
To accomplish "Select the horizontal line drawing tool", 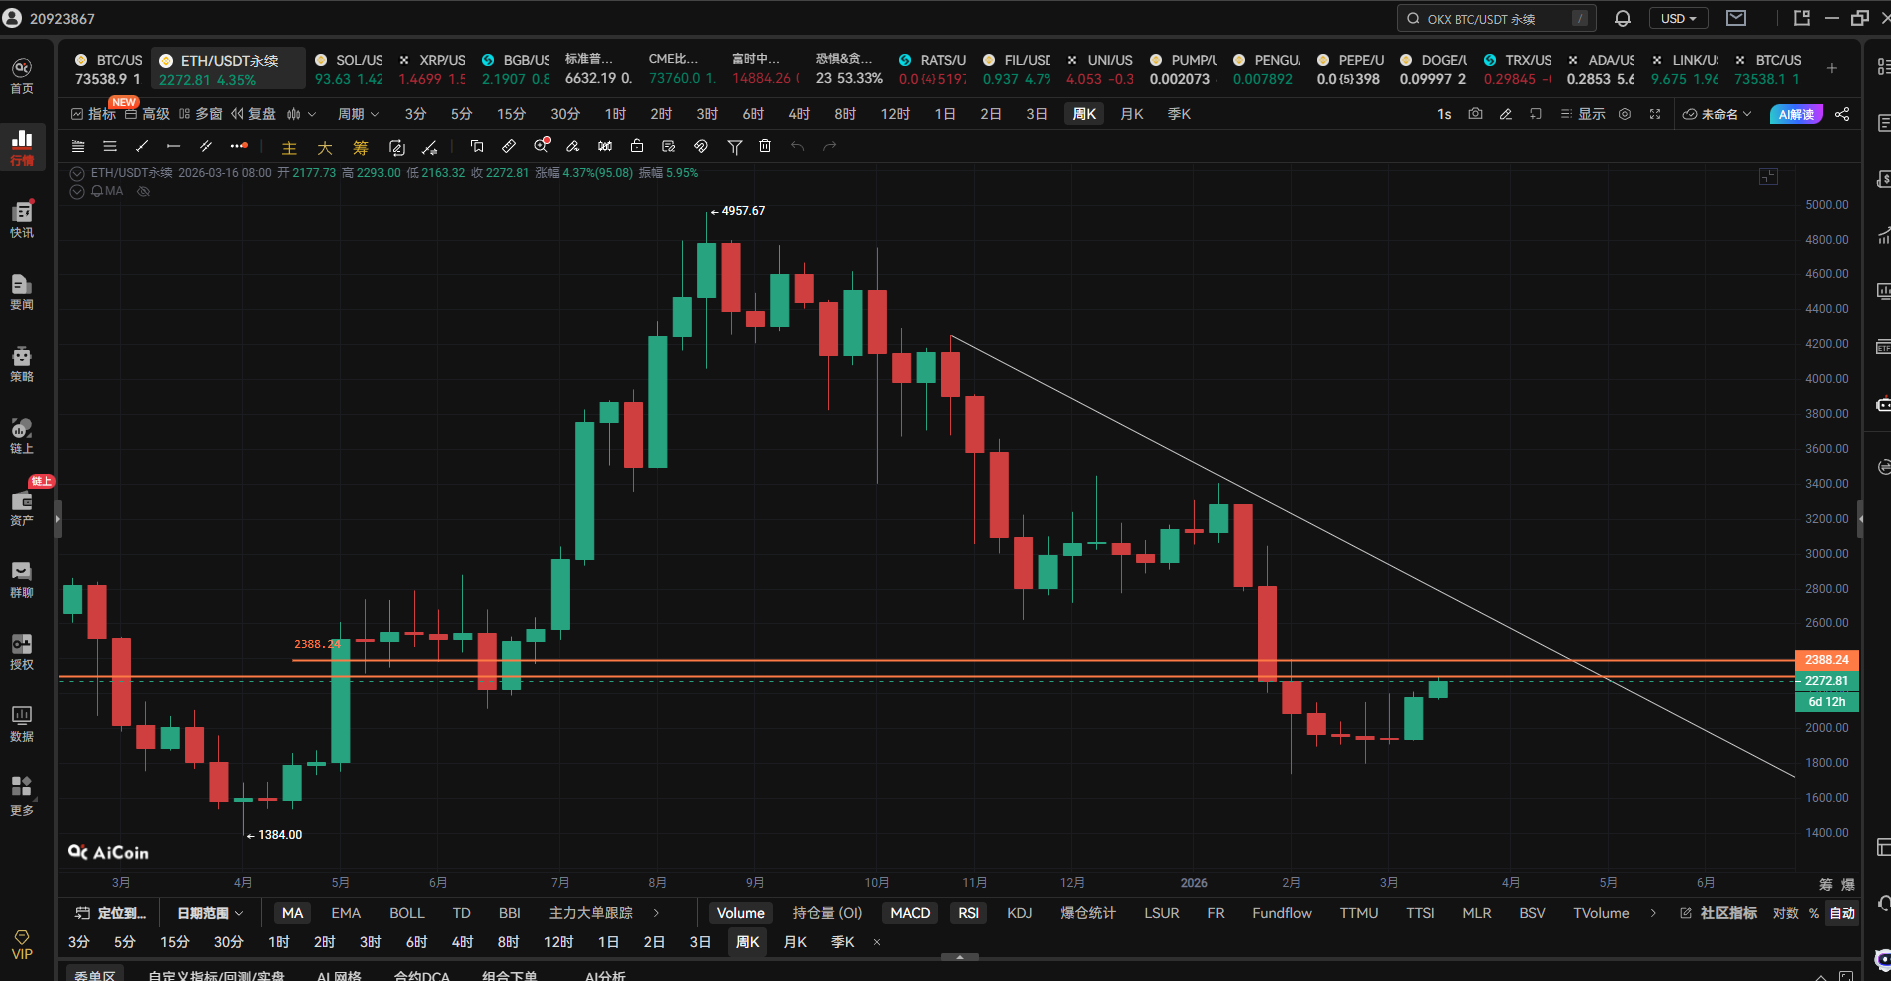I will point(173,146).
